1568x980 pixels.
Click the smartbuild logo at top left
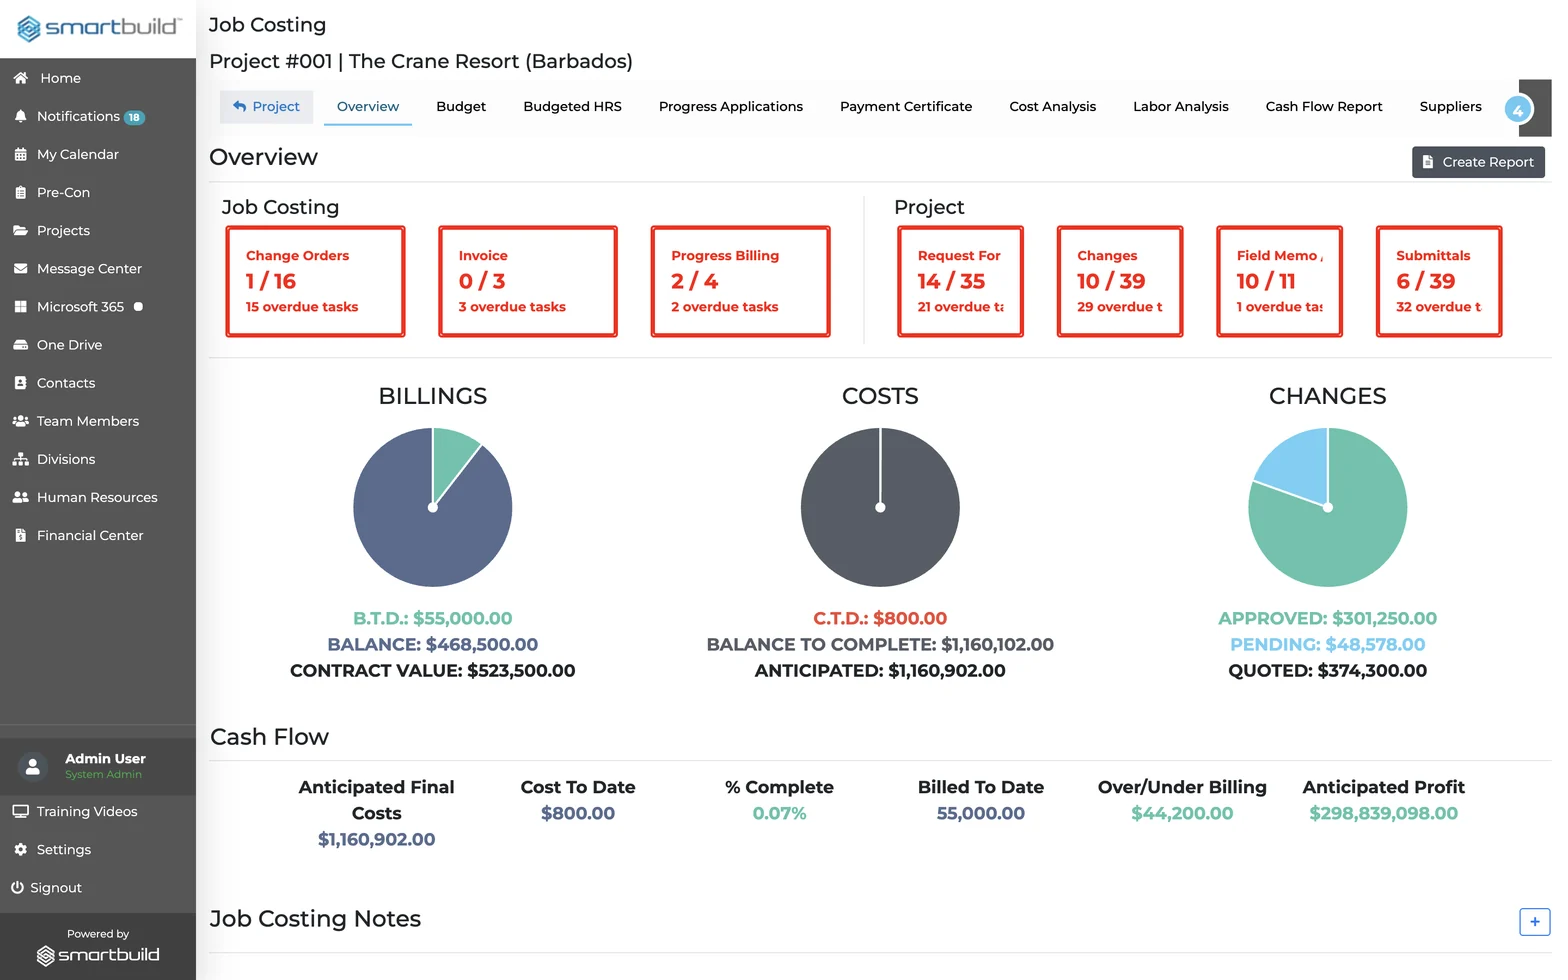[x=98, y=28]
